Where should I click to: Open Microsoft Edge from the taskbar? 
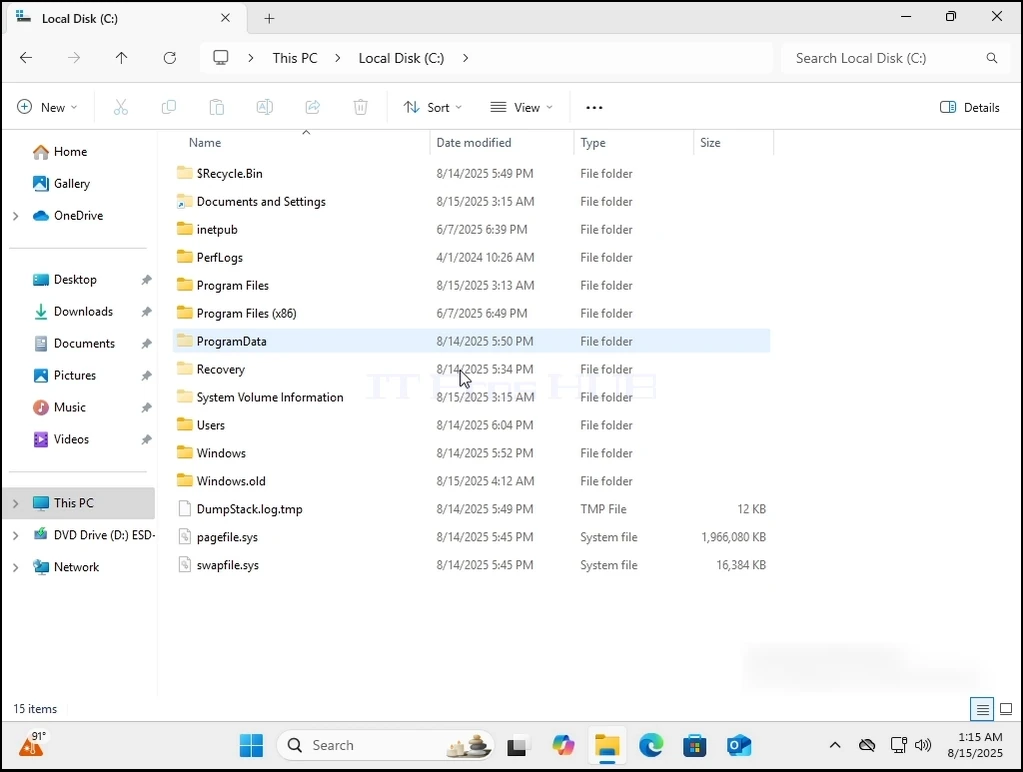pyautogui.click(x=651, y=745)
